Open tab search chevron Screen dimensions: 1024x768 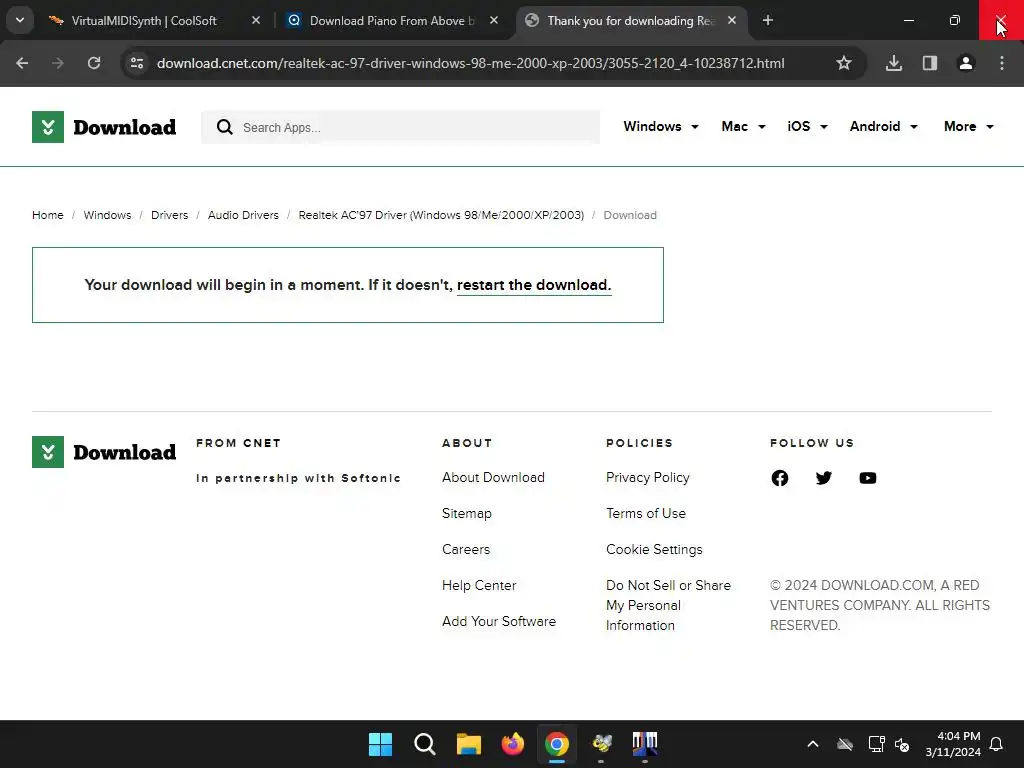click(20, 20)
